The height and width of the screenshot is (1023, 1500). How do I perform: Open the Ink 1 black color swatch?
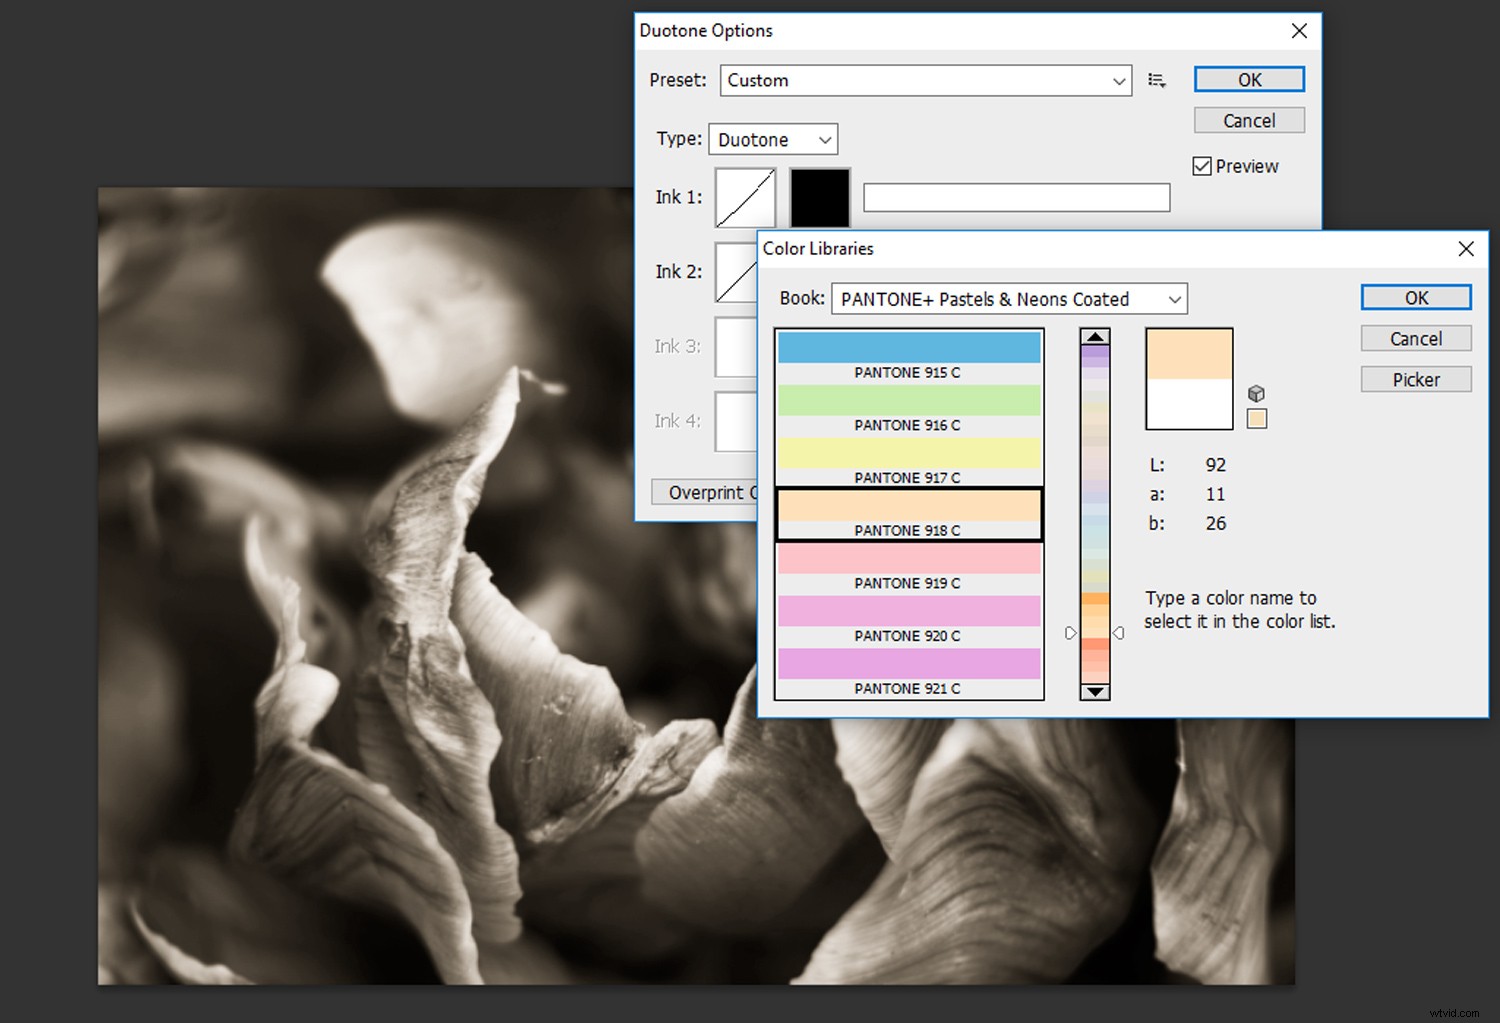[x=819, y=197]
